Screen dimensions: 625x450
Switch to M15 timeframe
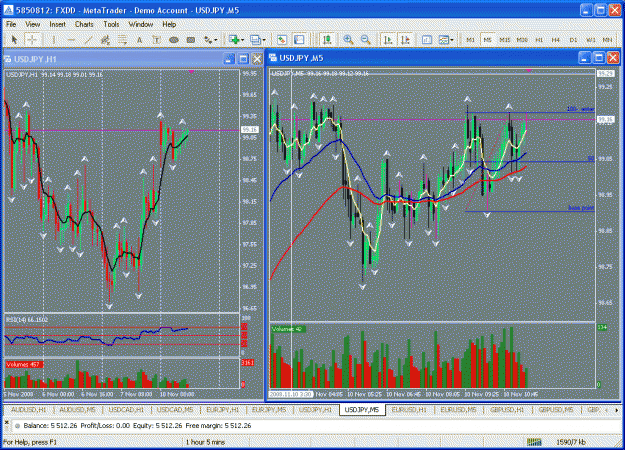(x=505, y=40)
